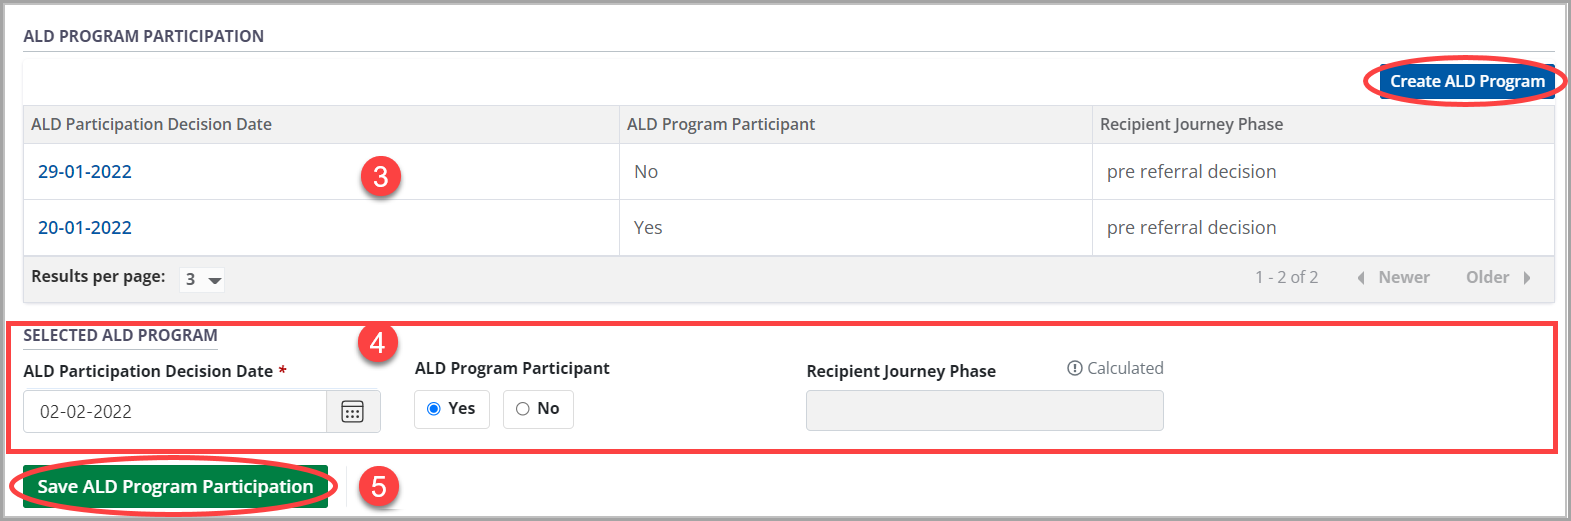Click the Create ALD Program button
The height and width of the screenshot is (521, 1571).
1466,81
